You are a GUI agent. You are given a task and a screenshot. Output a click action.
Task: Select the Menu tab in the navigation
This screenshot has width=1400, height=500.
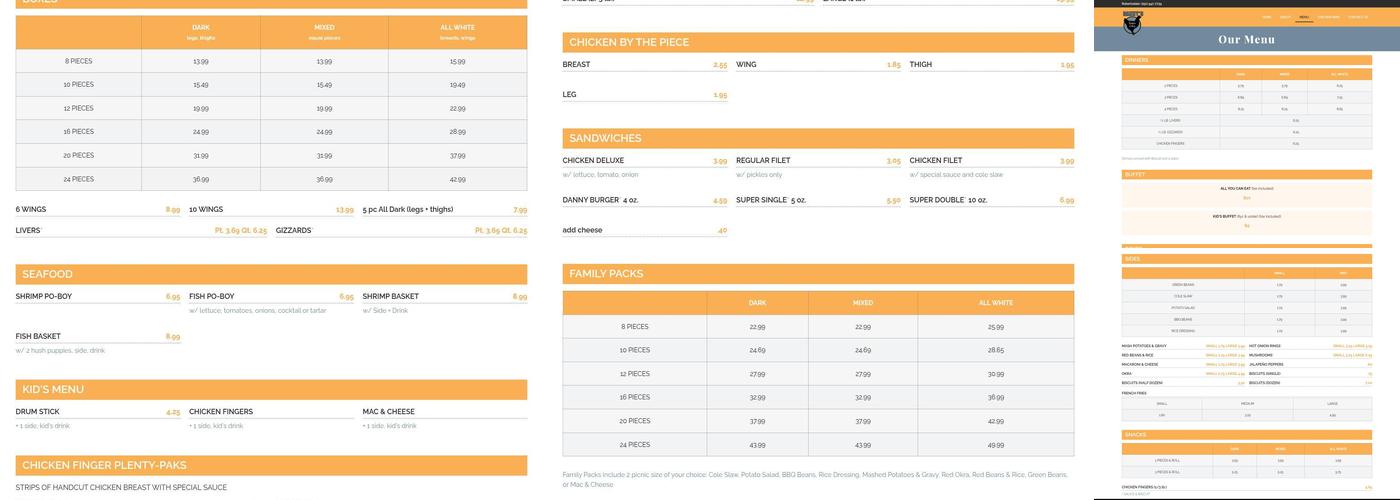pos(1304,17)
